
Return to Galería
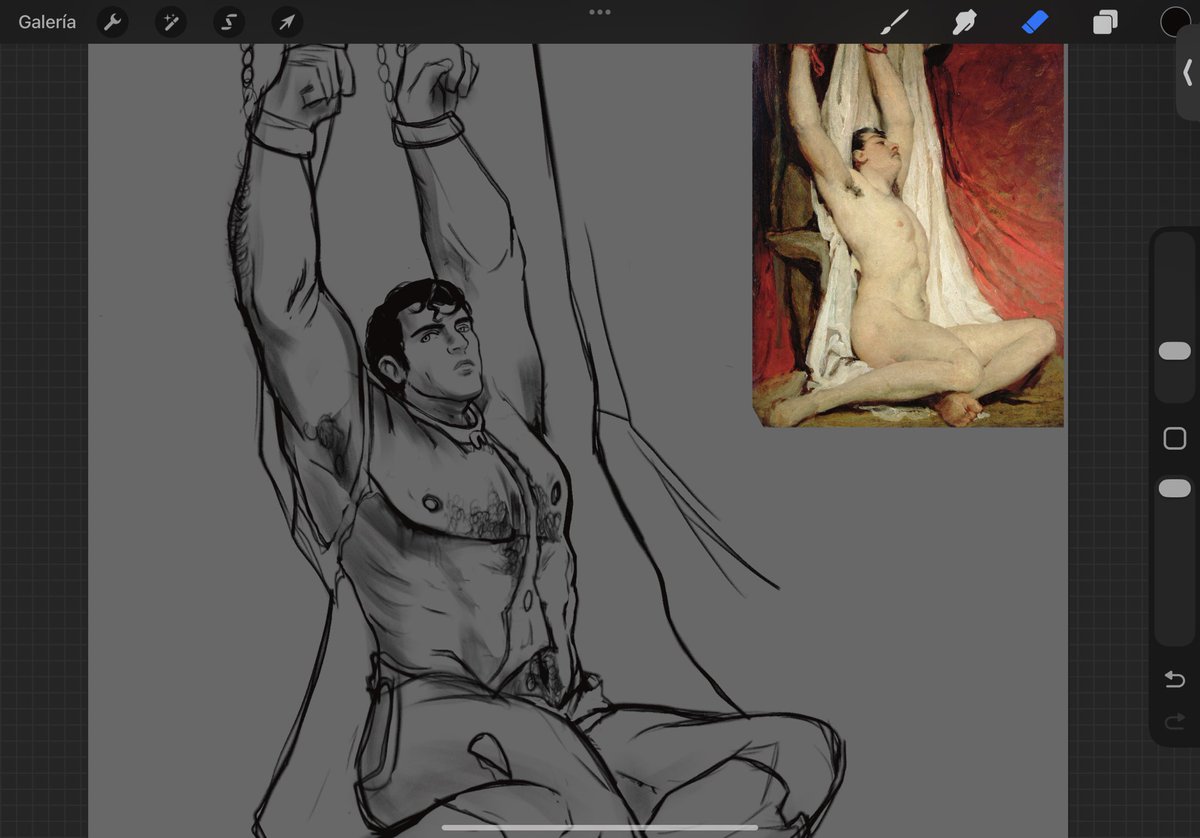[x=46, y=21]
